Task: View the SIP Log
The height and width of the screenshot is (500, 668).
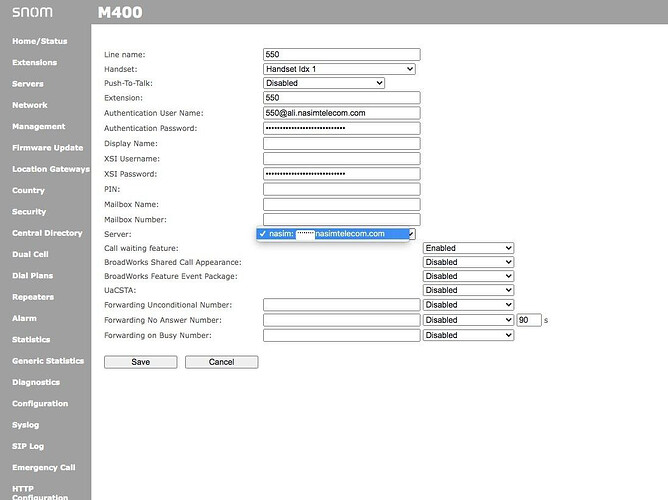Action: click(x=28, y=446)
